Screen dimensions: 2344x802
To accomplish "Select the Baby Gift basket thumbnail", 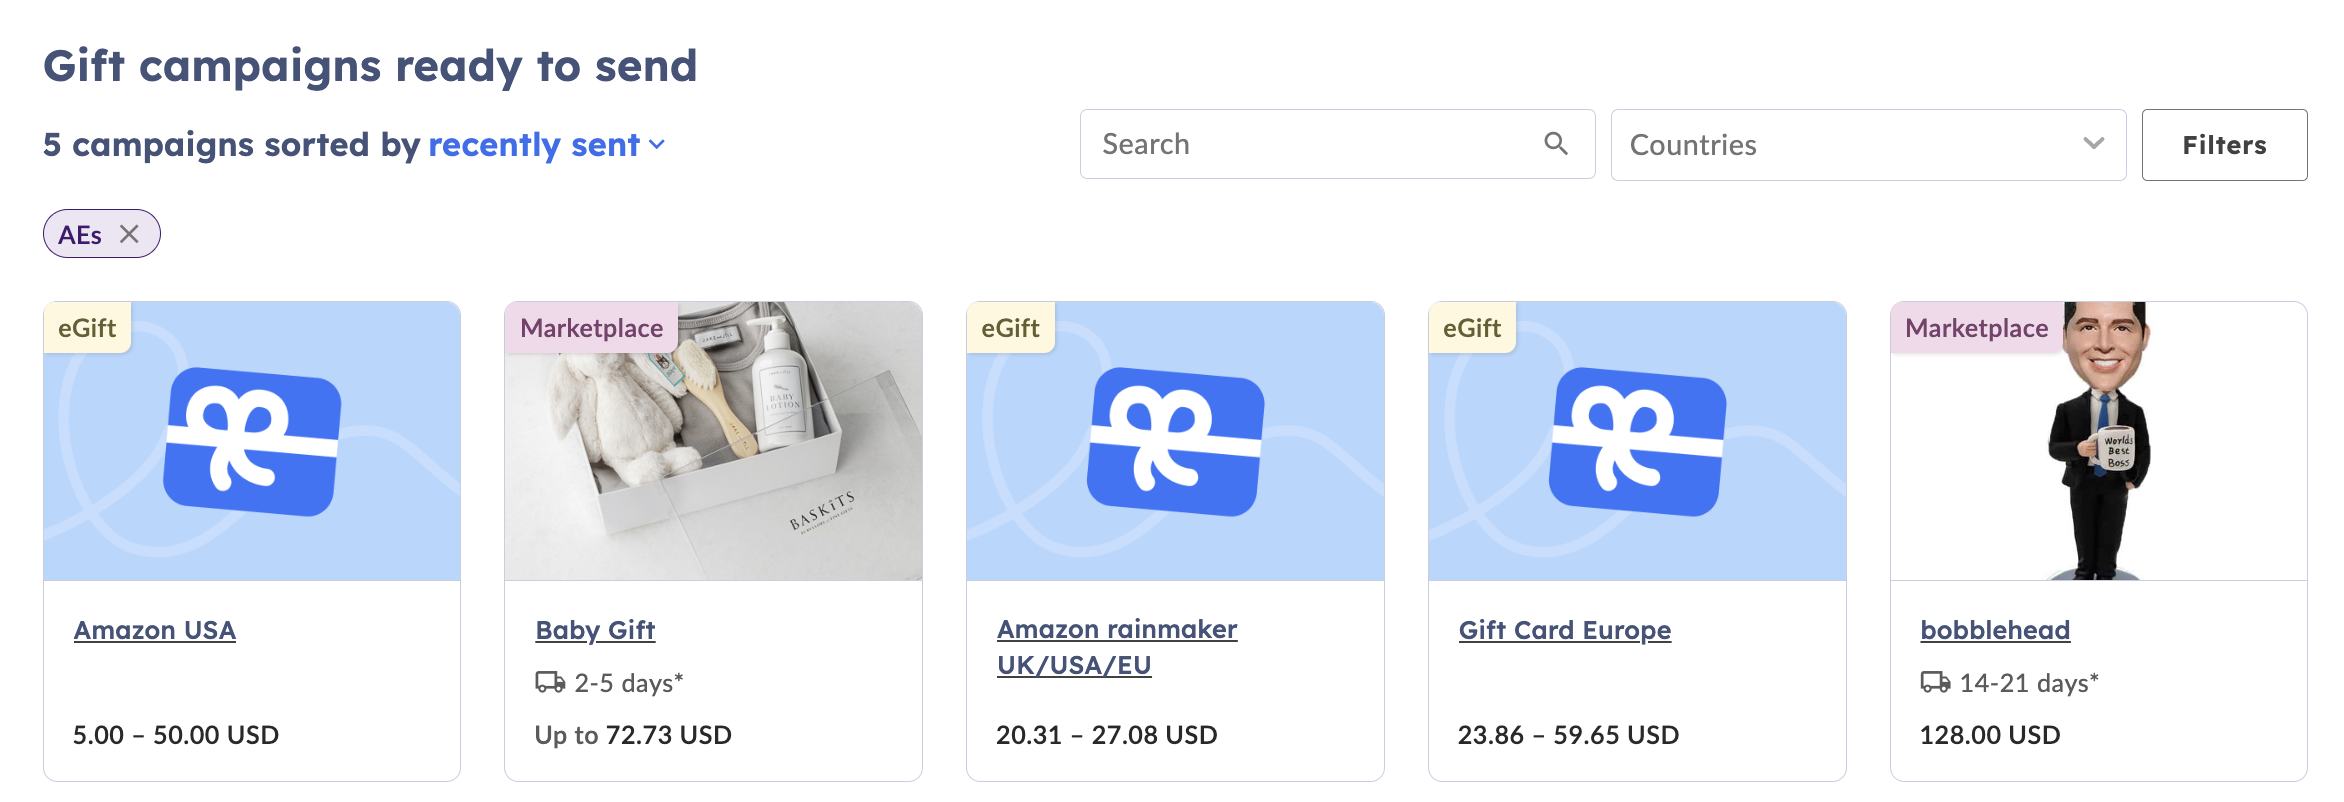I will [x=713, y=441].
